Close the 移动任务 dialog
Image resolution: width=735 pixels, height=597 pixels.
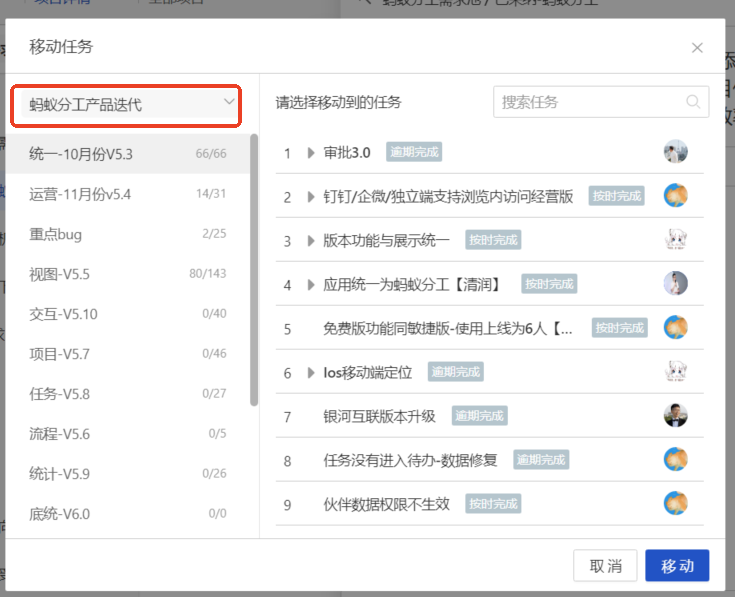click(x=697, y=48)
